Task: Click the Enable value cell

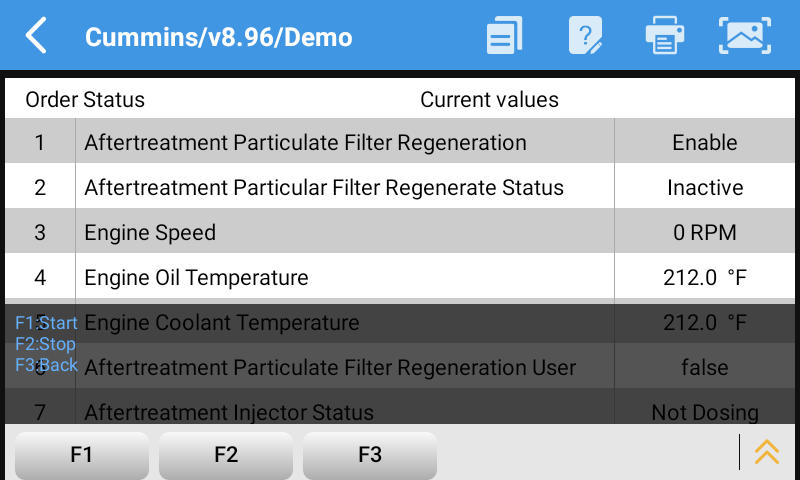Action: pyautogui.click(x=705, y=143)
